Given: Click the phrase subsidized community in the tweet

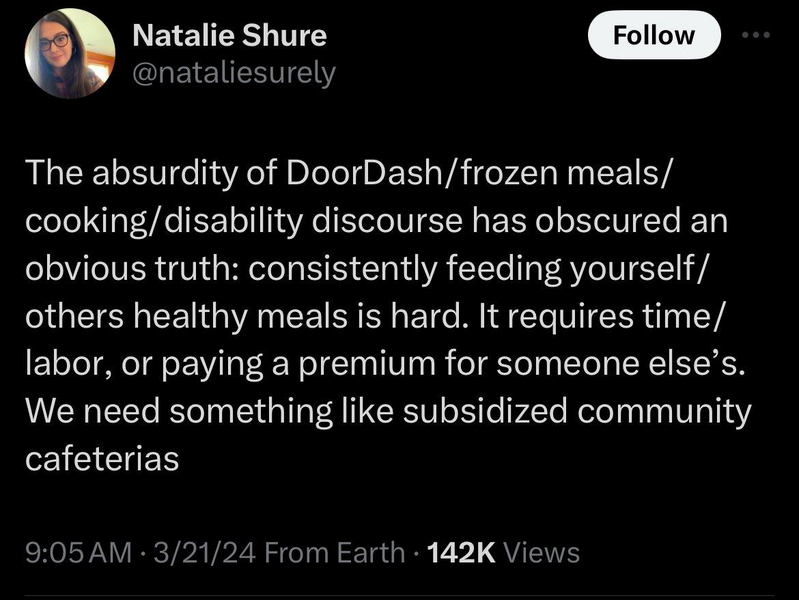Looking at the screenshot, I should [x=577, y=411].
